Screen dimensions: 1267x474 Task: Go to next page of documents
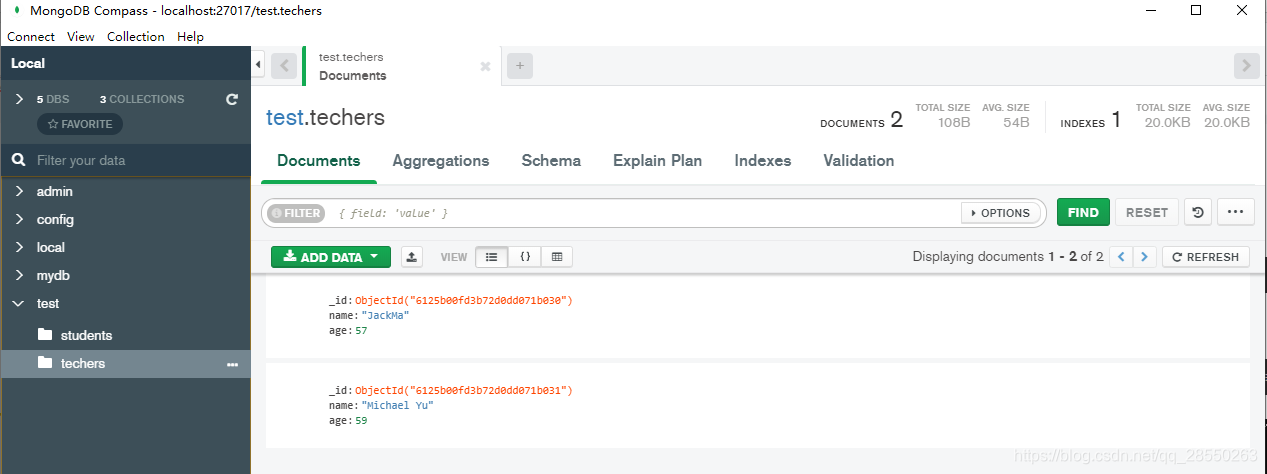click(x=1145, y=257)
